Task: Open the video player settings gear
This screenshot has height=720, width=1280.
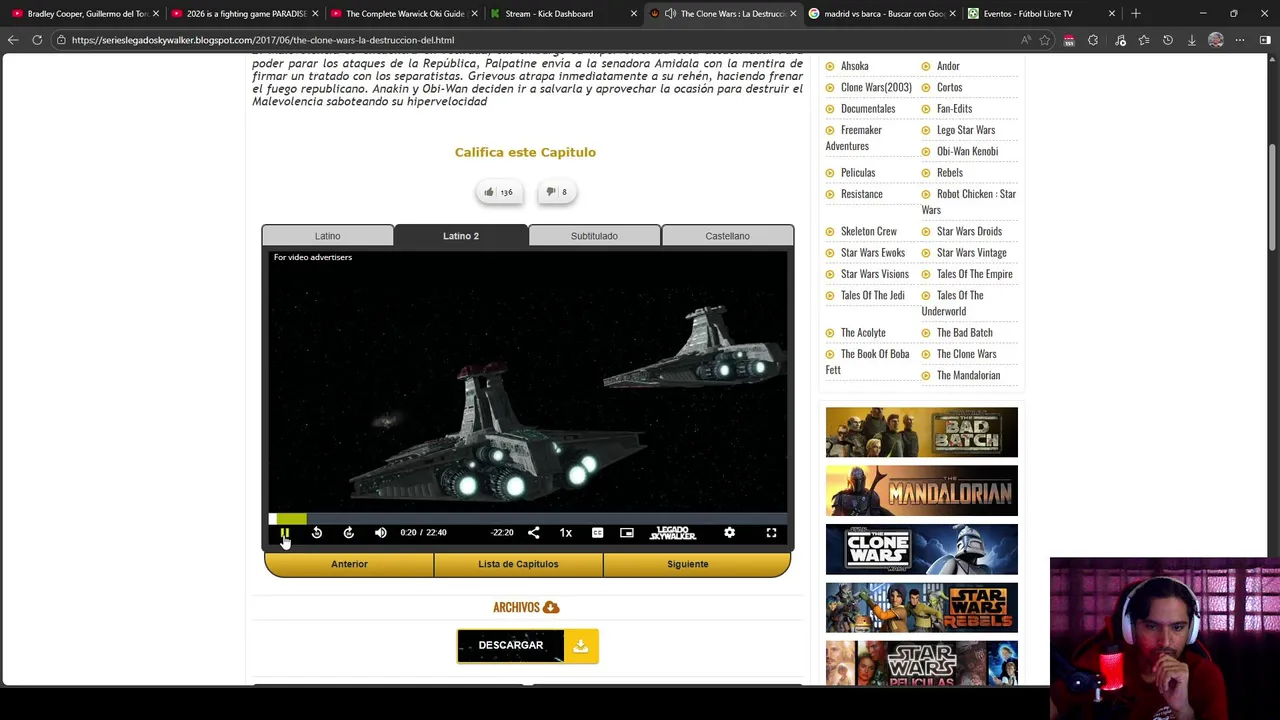Action: [x=729, y=533]
